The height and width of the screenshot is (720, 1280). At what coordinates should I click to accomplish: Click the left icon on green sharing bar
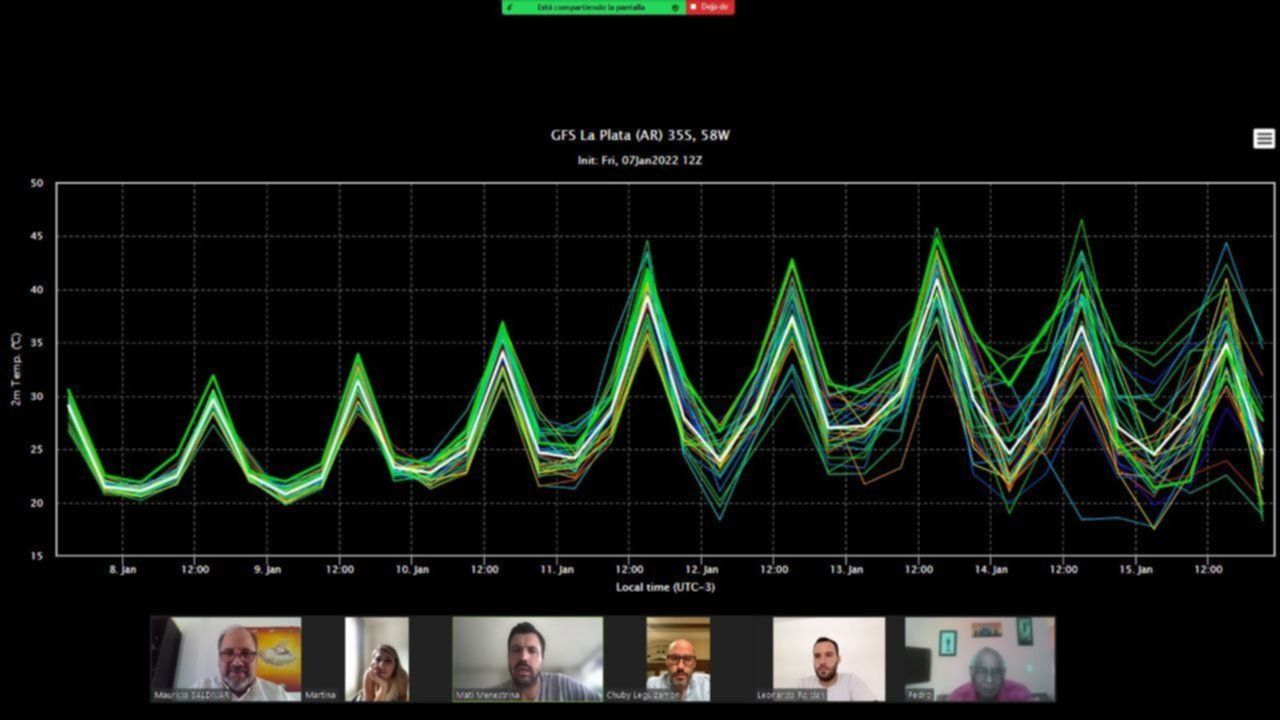tap(511, 7)
